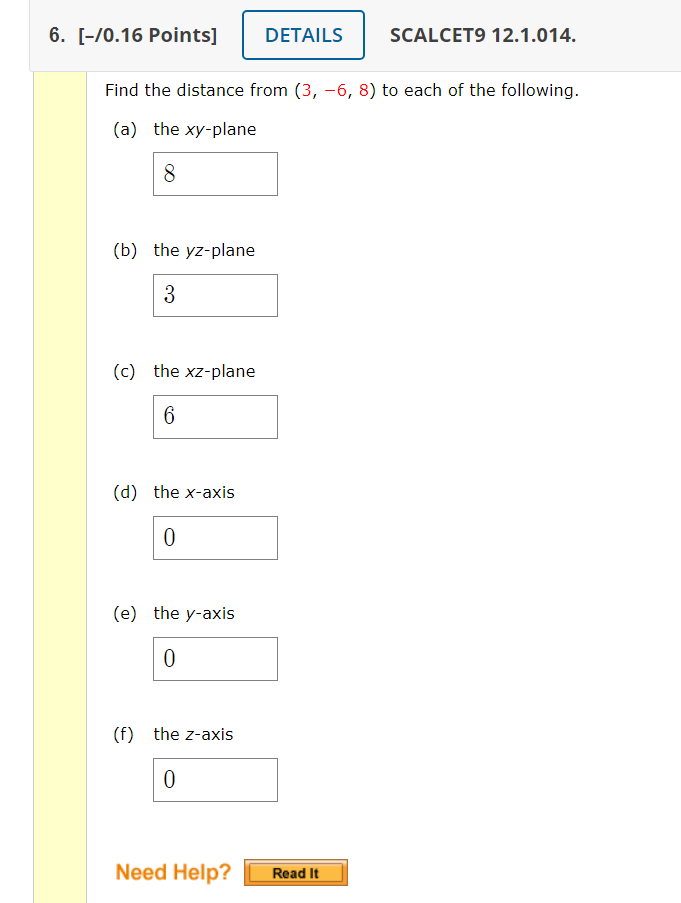Click the x-axis answer field
Viewport: 681px width, 903px height.
pyautogui.click(x=215, y=537)
